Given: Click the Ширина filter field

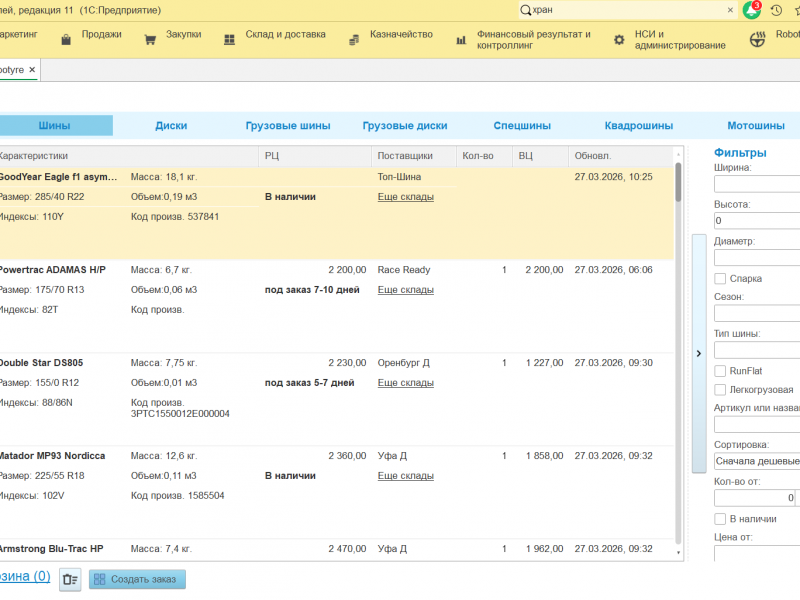Looking at the screenshot, I should pos(757,184).
